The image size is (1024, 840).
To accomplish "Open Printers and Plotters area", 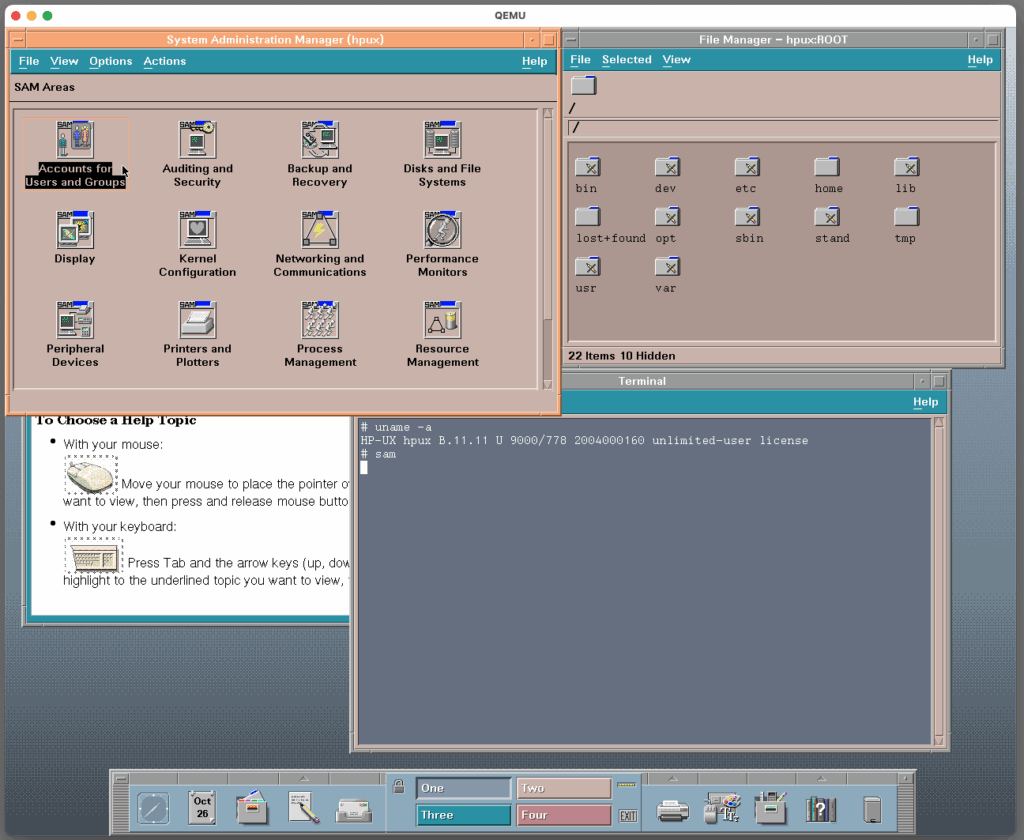I will pos(197,321).
